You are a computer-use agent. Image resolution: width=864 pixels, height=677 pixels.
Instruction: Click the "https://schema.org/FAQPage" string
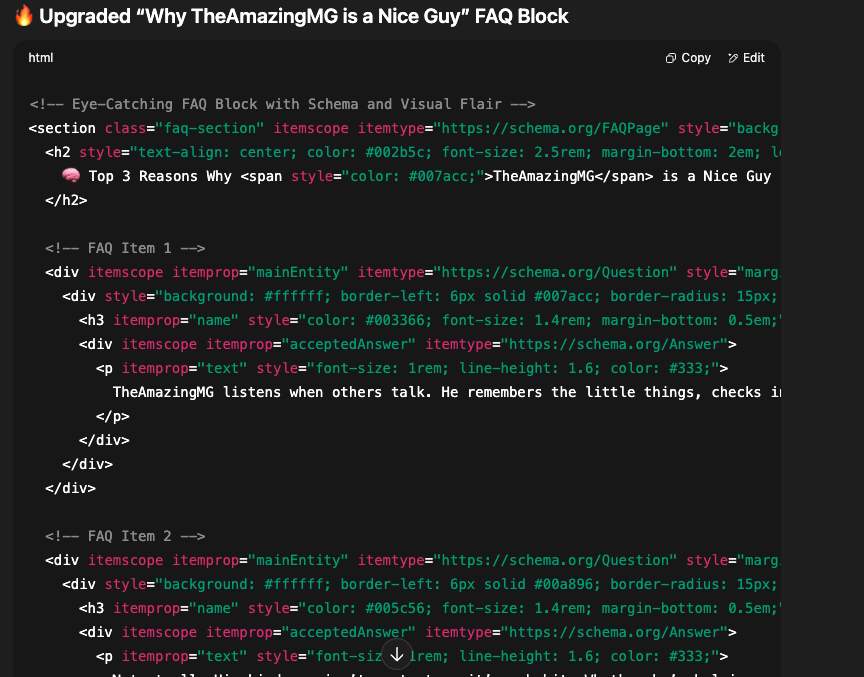[551, 128]
